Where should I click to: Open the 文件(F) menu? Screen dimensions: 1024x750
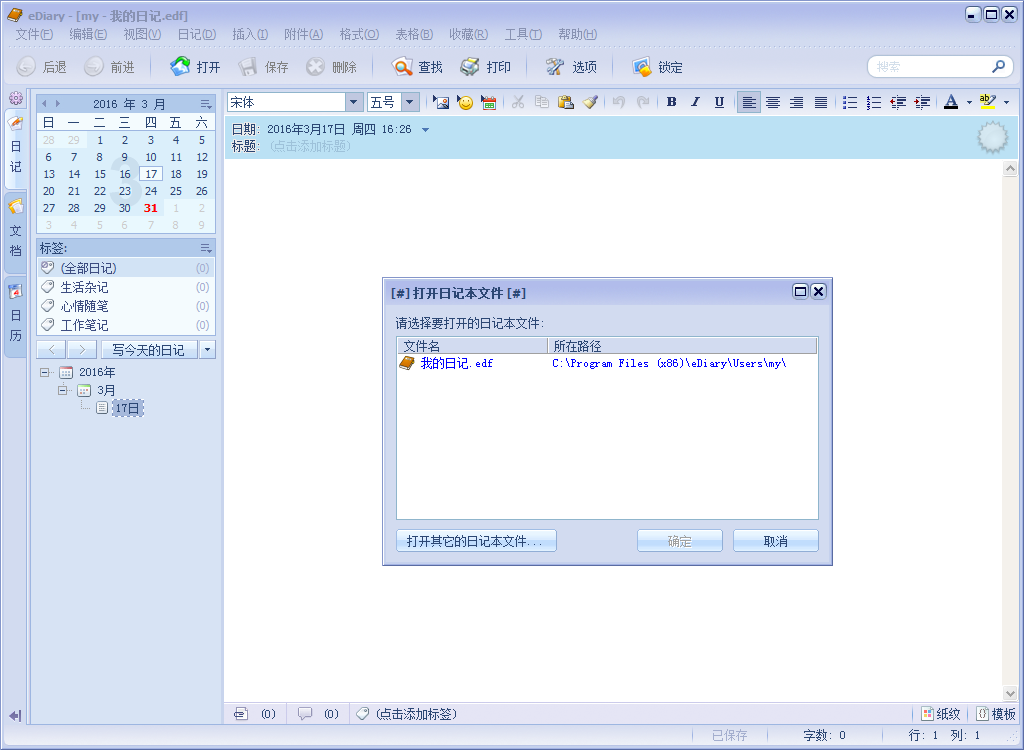[34, 34]
